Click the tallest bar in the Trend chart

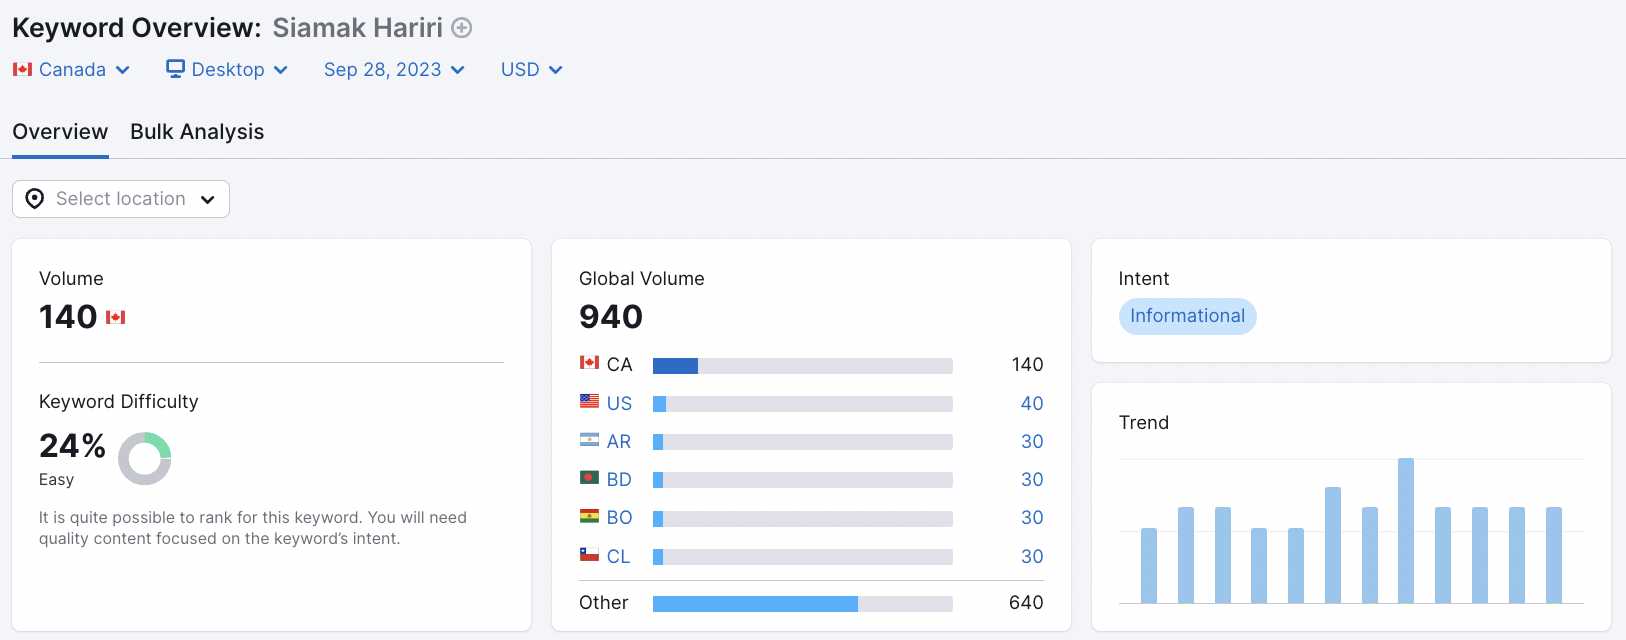(x=1406, y=531)
